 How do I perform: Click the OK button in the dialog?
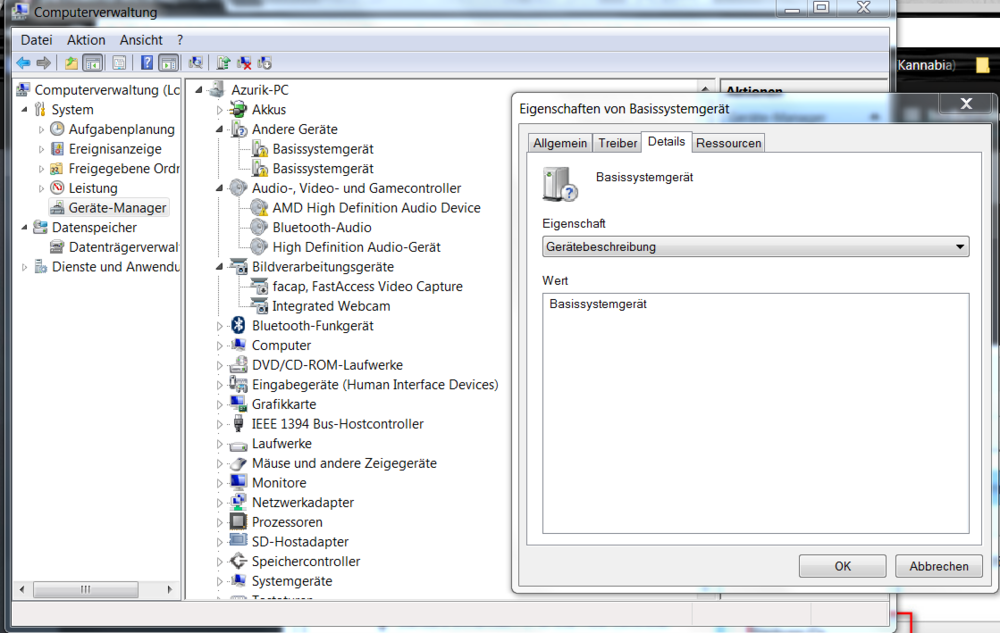pos(842,566)
